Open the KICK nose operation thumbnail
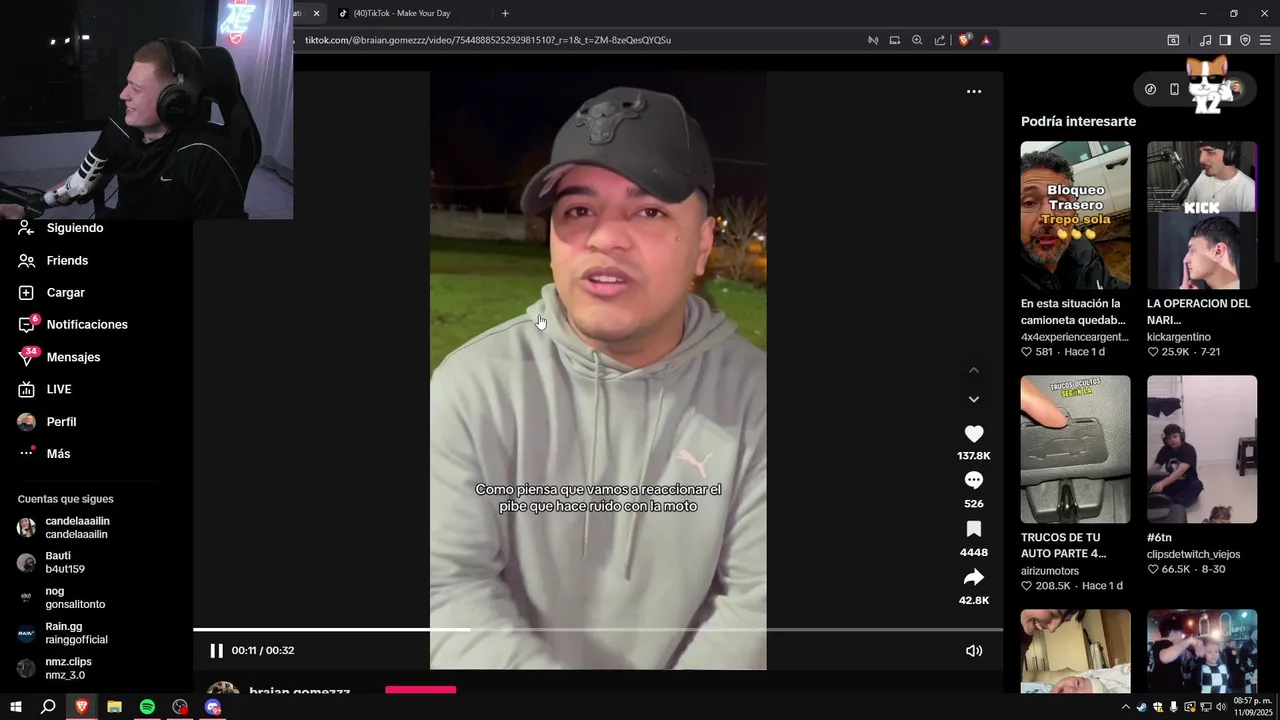Screen dimensions: 1280x720 point(1202,215)
